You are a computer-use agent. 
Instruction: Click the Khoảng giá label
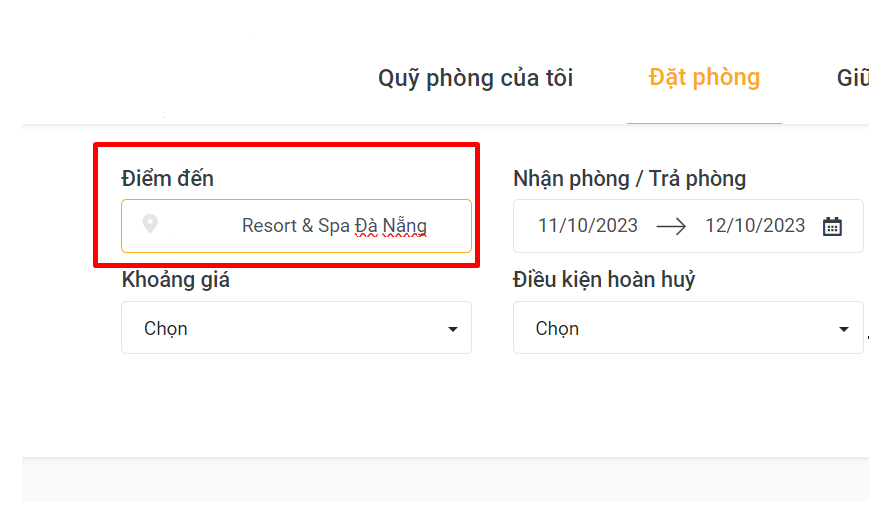coord(175,280)
